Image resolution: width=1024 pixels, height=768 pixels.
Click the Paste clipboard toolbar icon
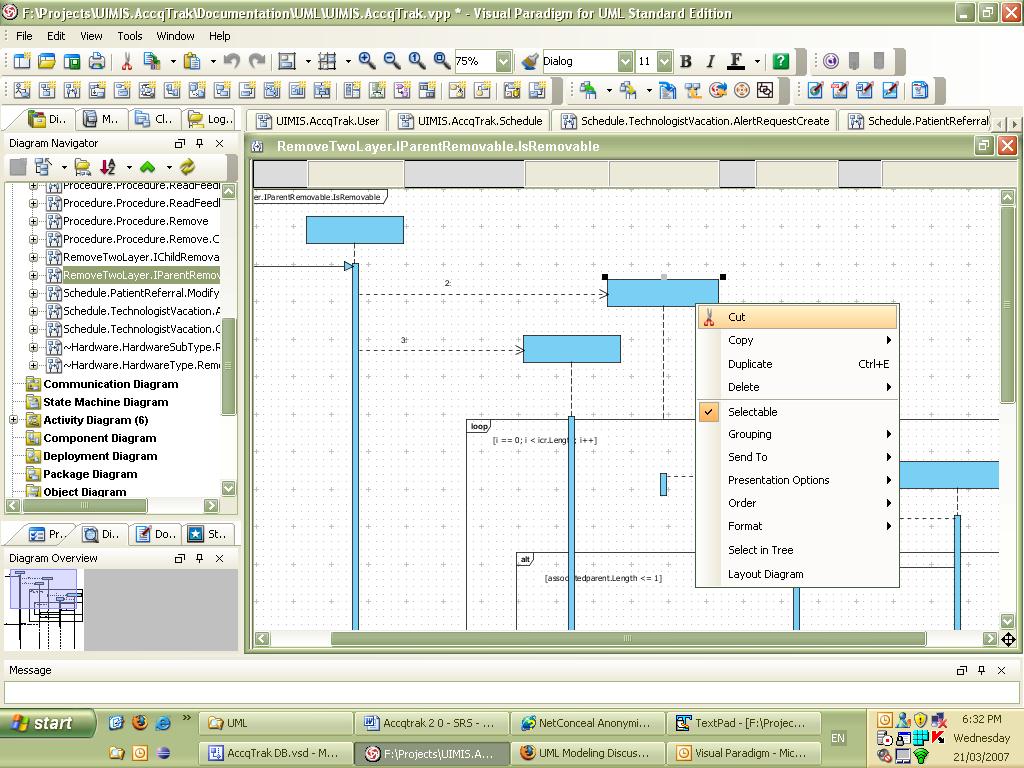(192, 61)
